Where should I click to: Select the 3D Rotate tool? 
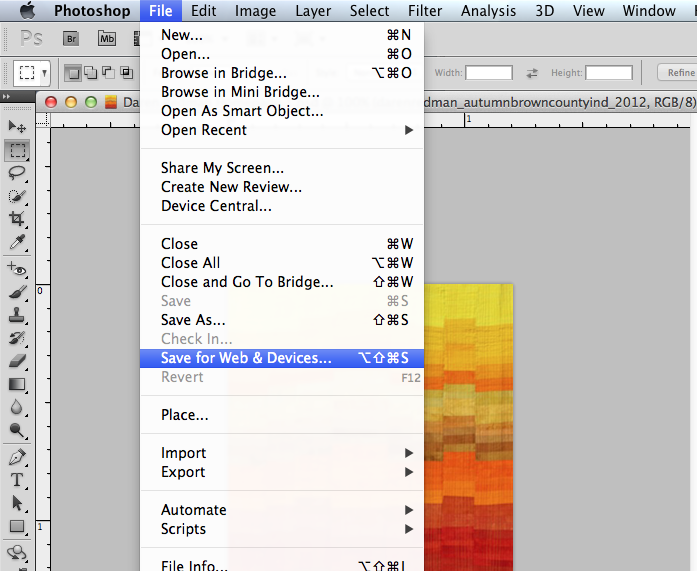click(x=17, y=552)
